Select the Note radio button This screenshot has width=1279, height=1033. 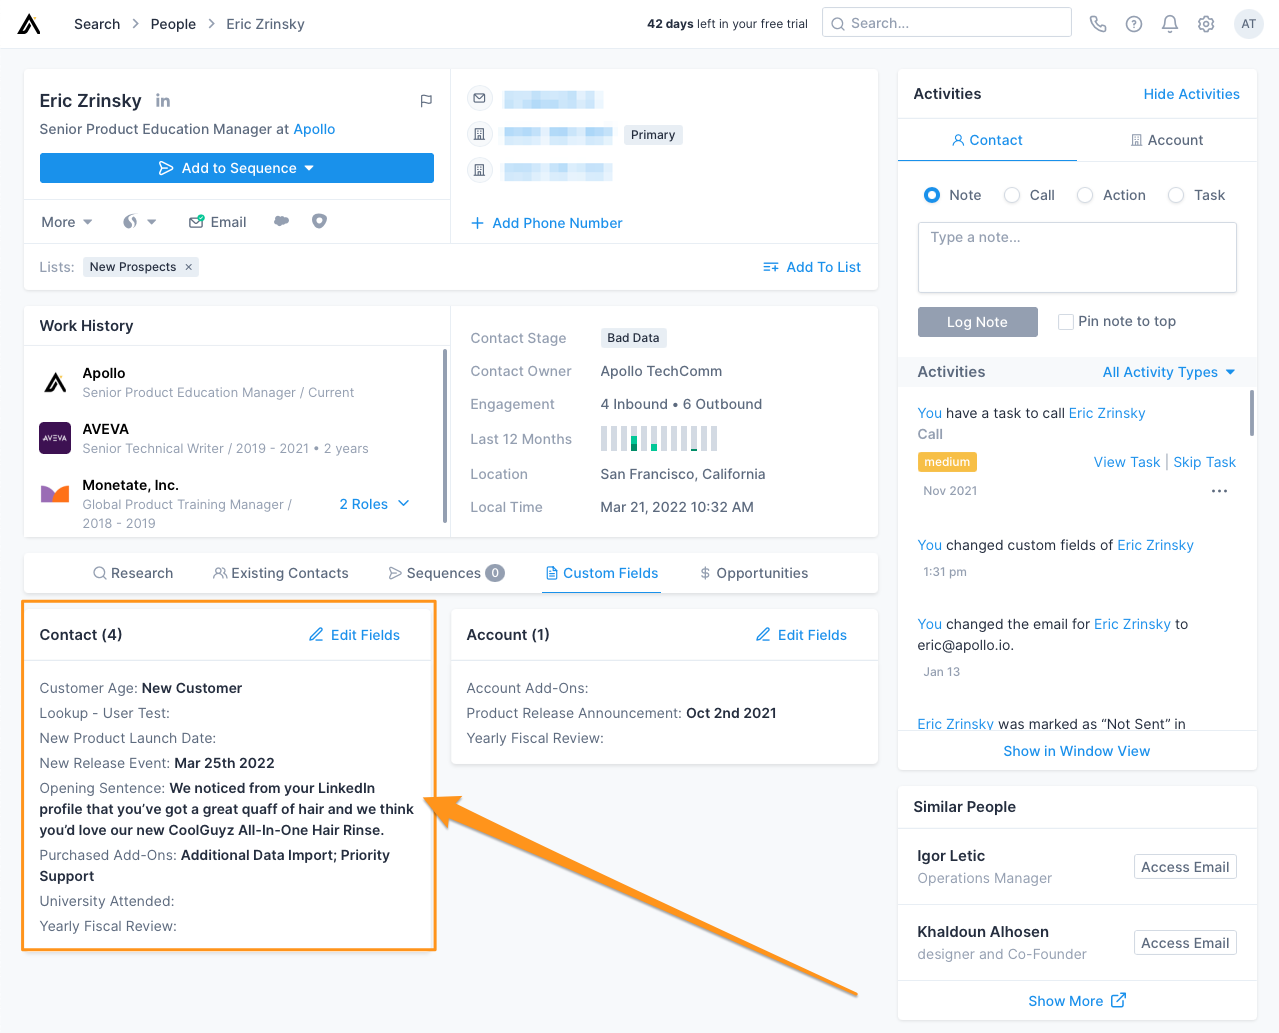(931, 195)
